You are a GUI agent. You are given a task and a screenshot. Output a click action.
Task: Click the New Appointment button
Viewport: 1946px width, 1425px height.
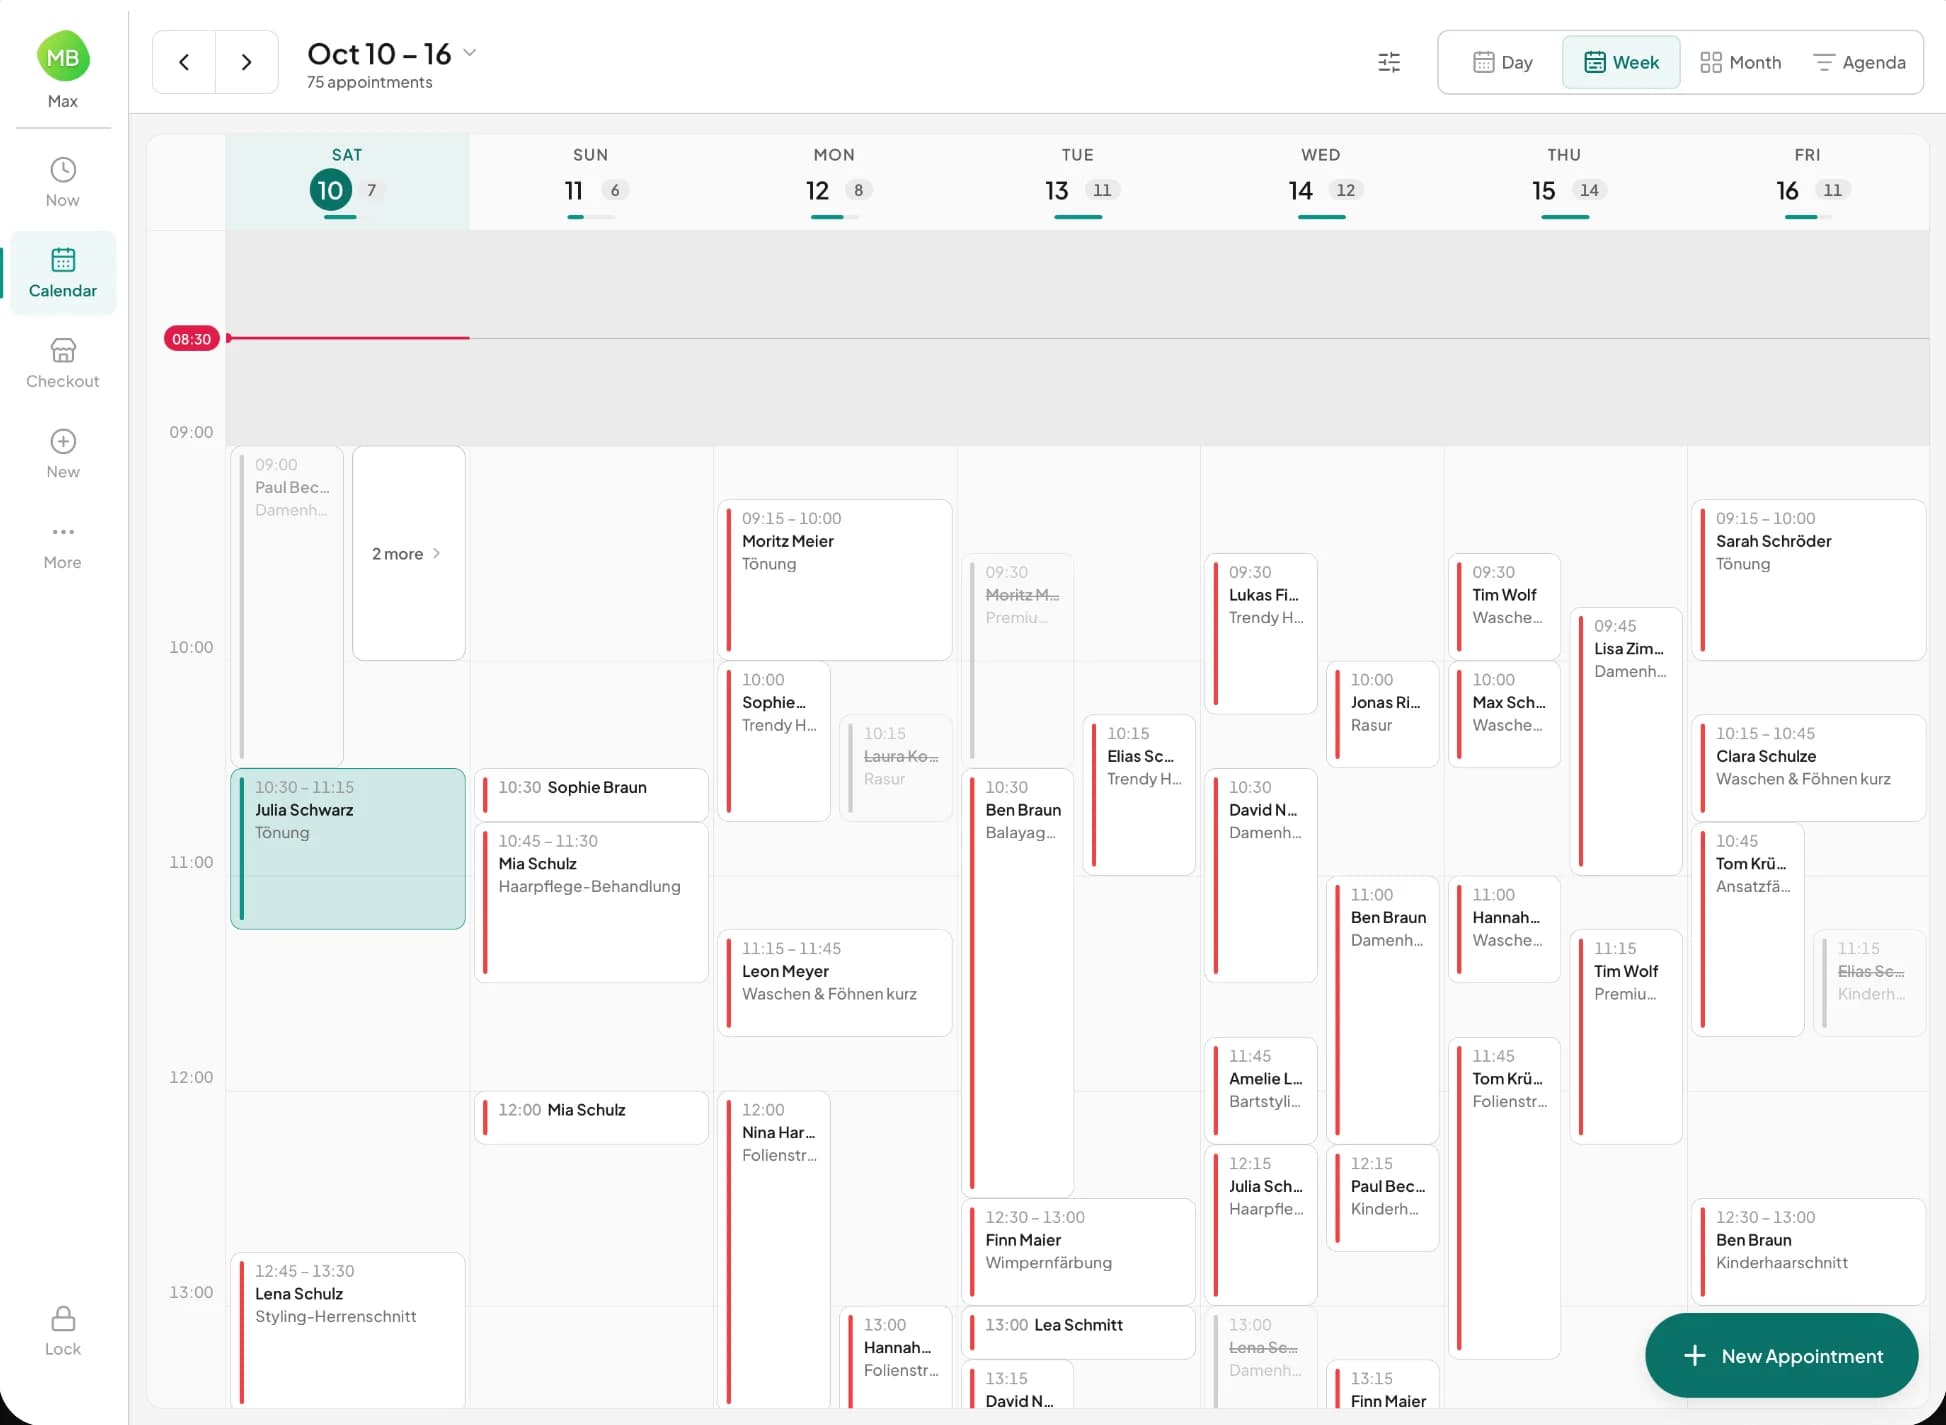pyautogui.click(x=1782, y=1356)
